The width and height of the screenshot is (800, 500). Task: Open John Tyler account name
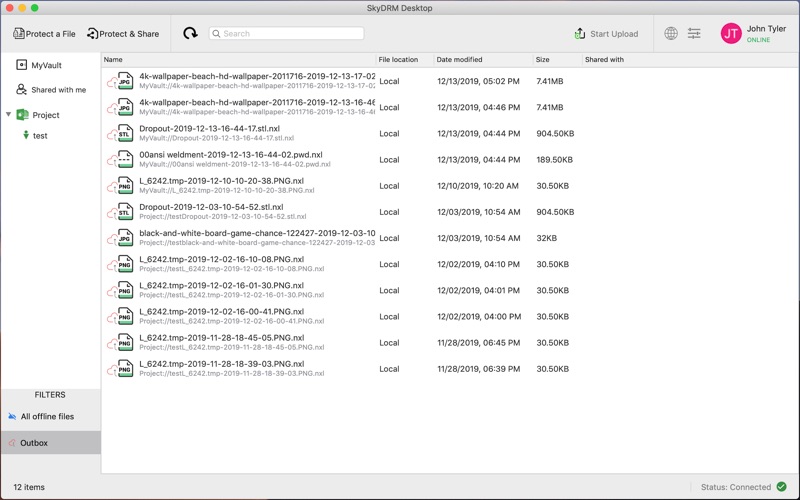point(766,29)
